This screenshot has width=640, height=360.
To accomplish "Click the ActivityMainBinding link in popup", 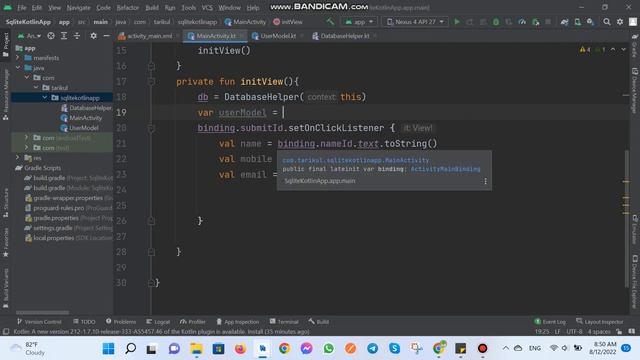I will (x=445, y=169).
